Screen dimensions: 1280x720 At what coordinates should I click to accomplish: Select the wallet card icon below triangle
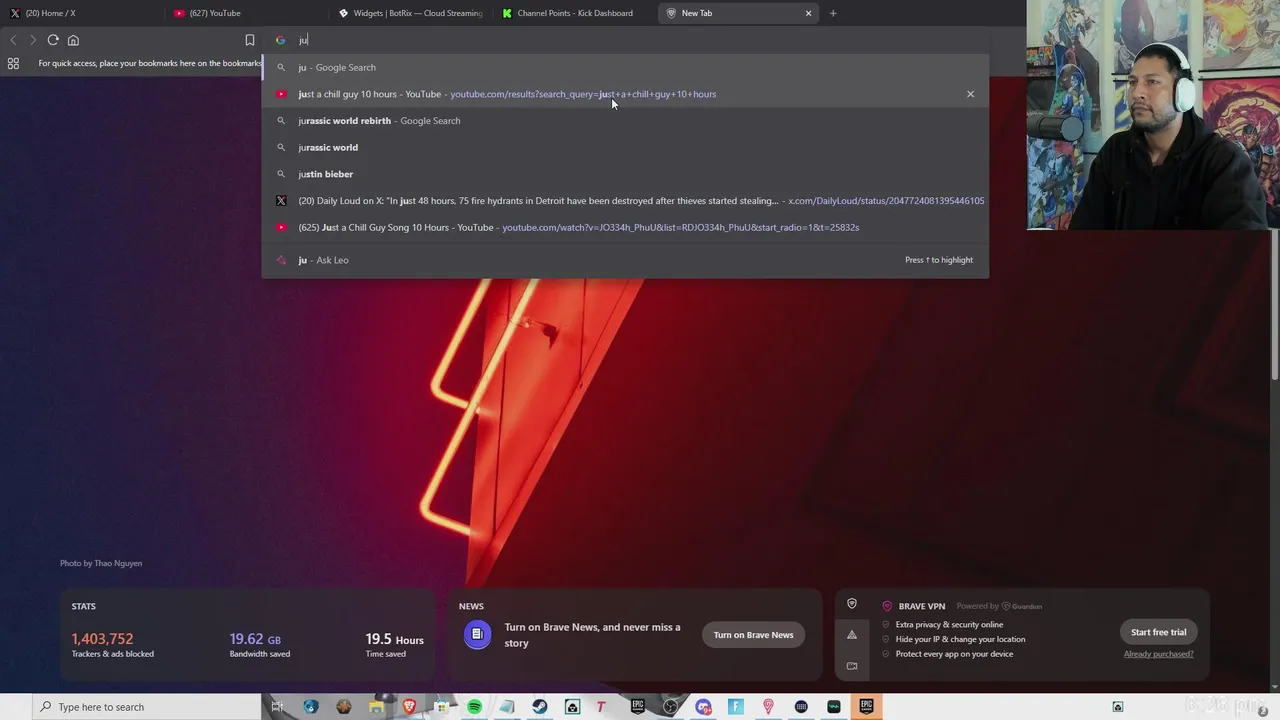852,666
